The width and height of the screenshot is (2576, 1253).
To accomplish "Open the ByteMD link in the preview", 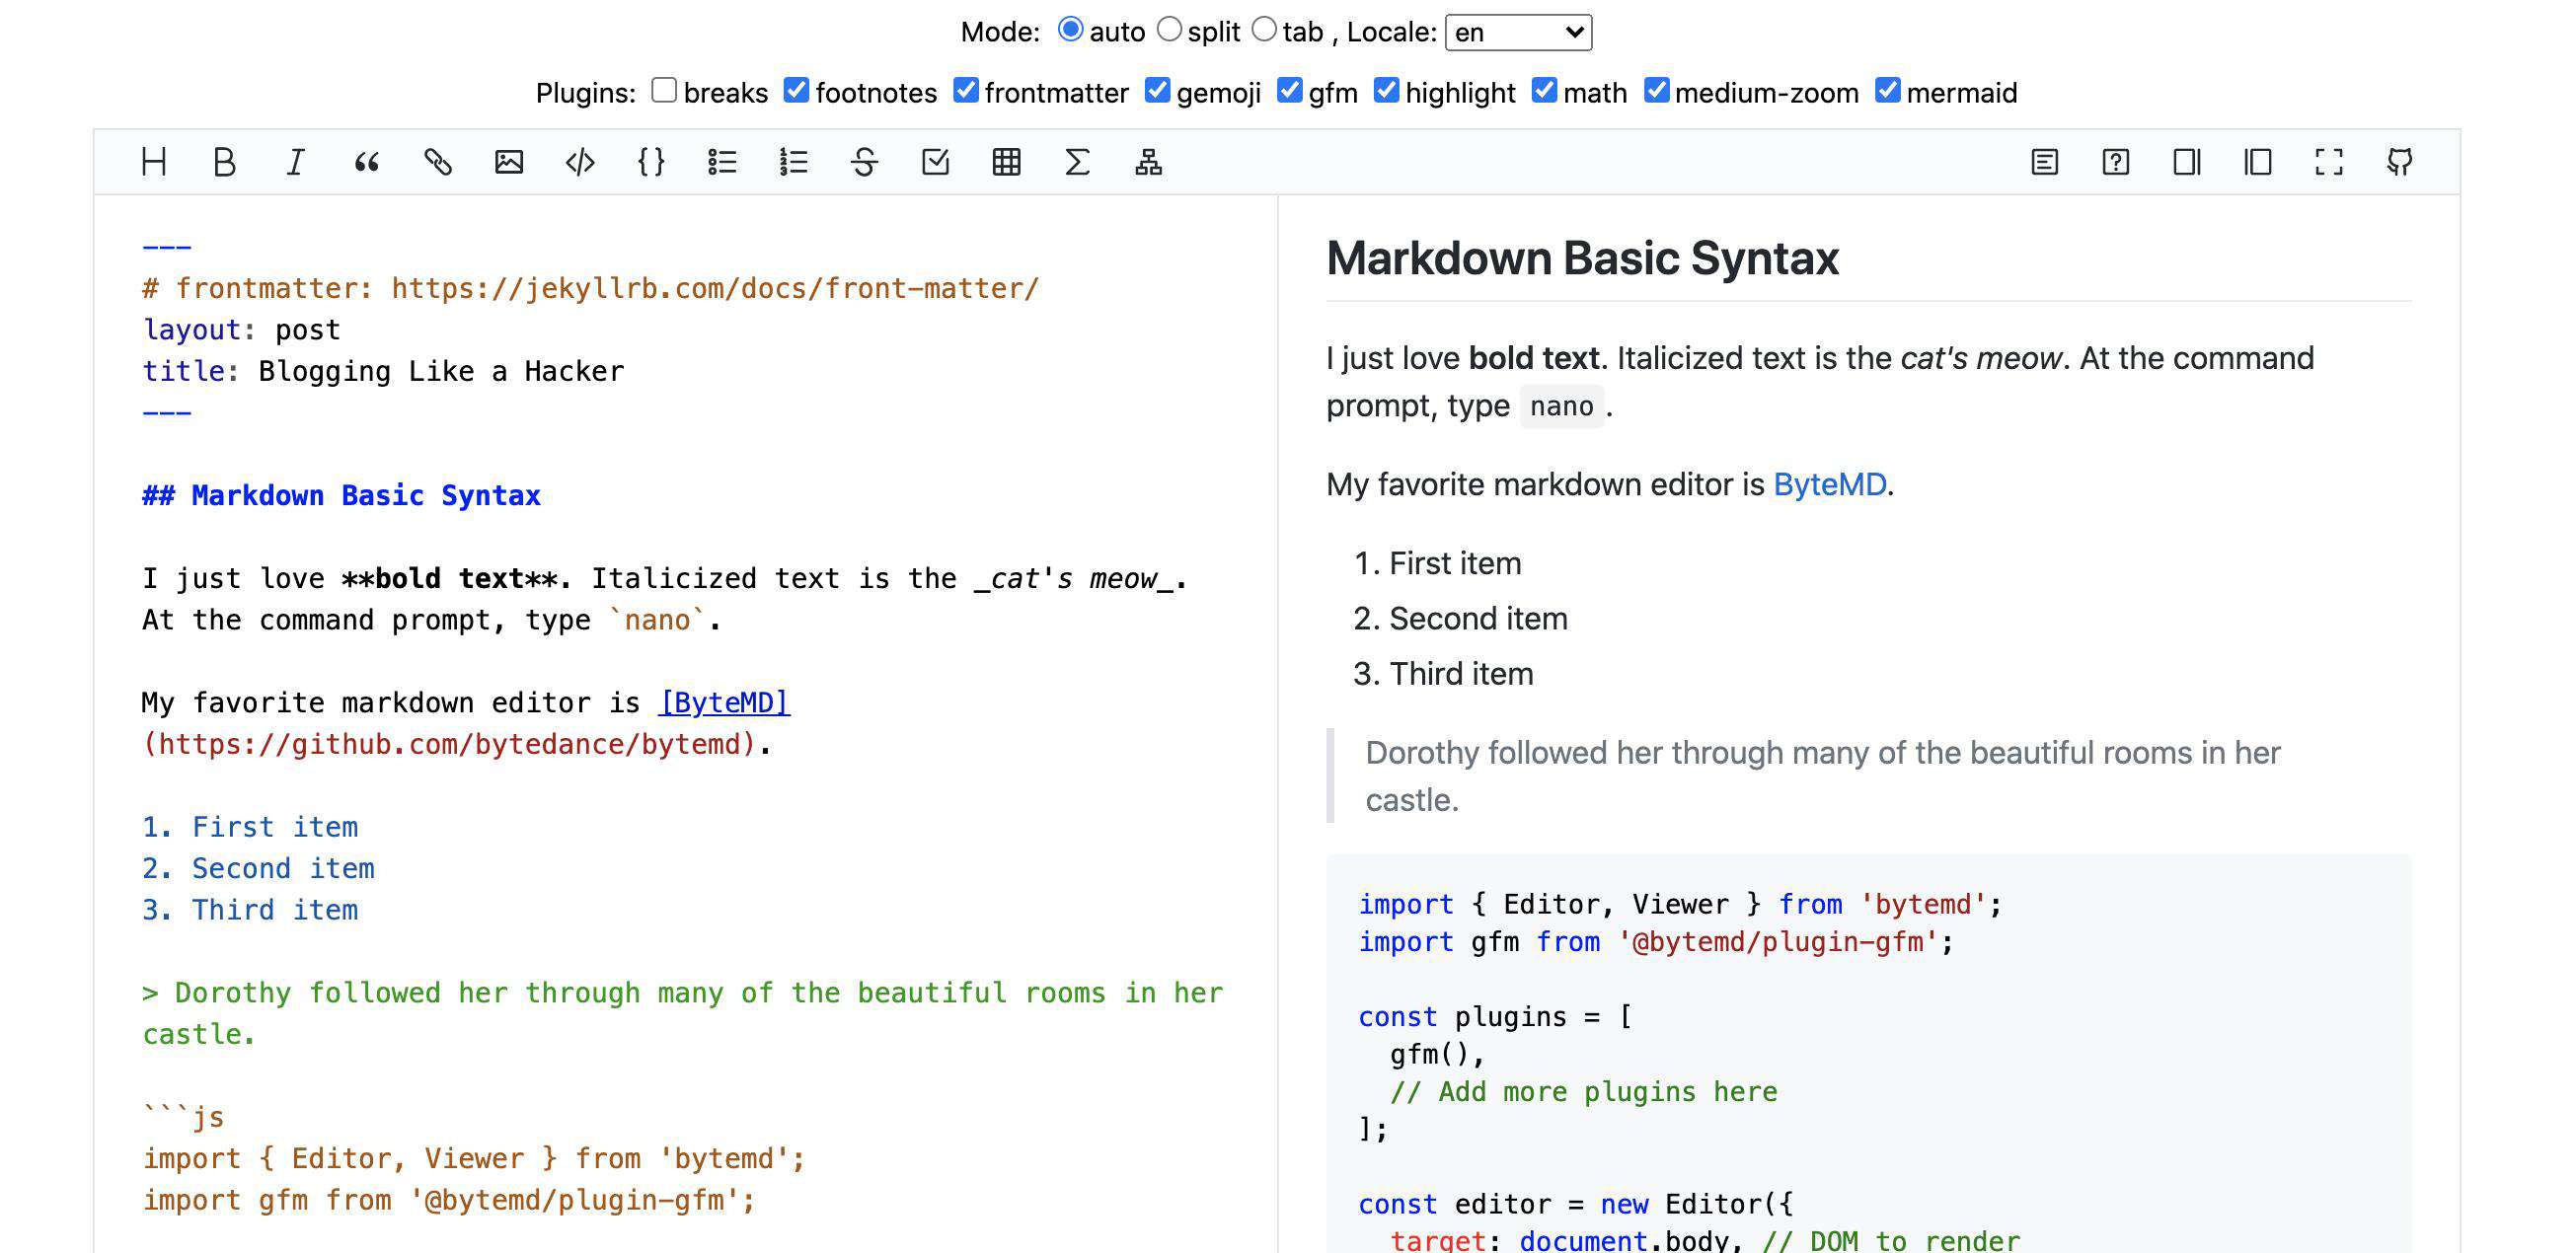I will pos(1829,484).
